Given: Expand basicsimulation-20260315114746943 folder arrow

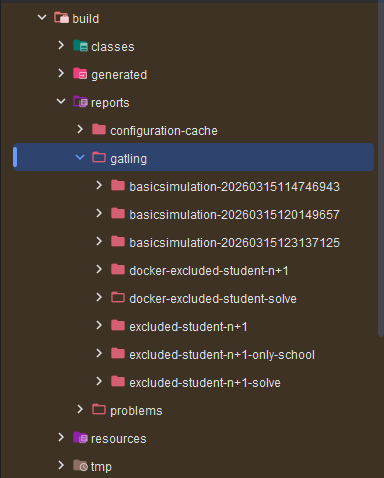Looking at the screenshot, I should 99,185.
